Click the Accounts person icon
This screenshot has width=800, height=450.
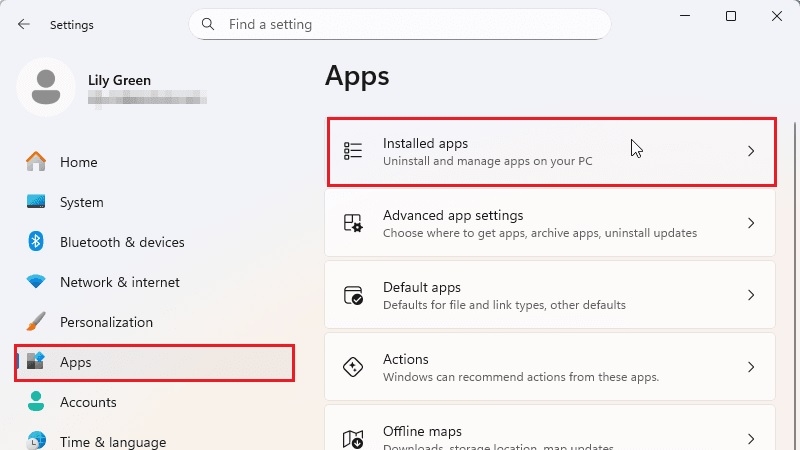tap(36, 401)
